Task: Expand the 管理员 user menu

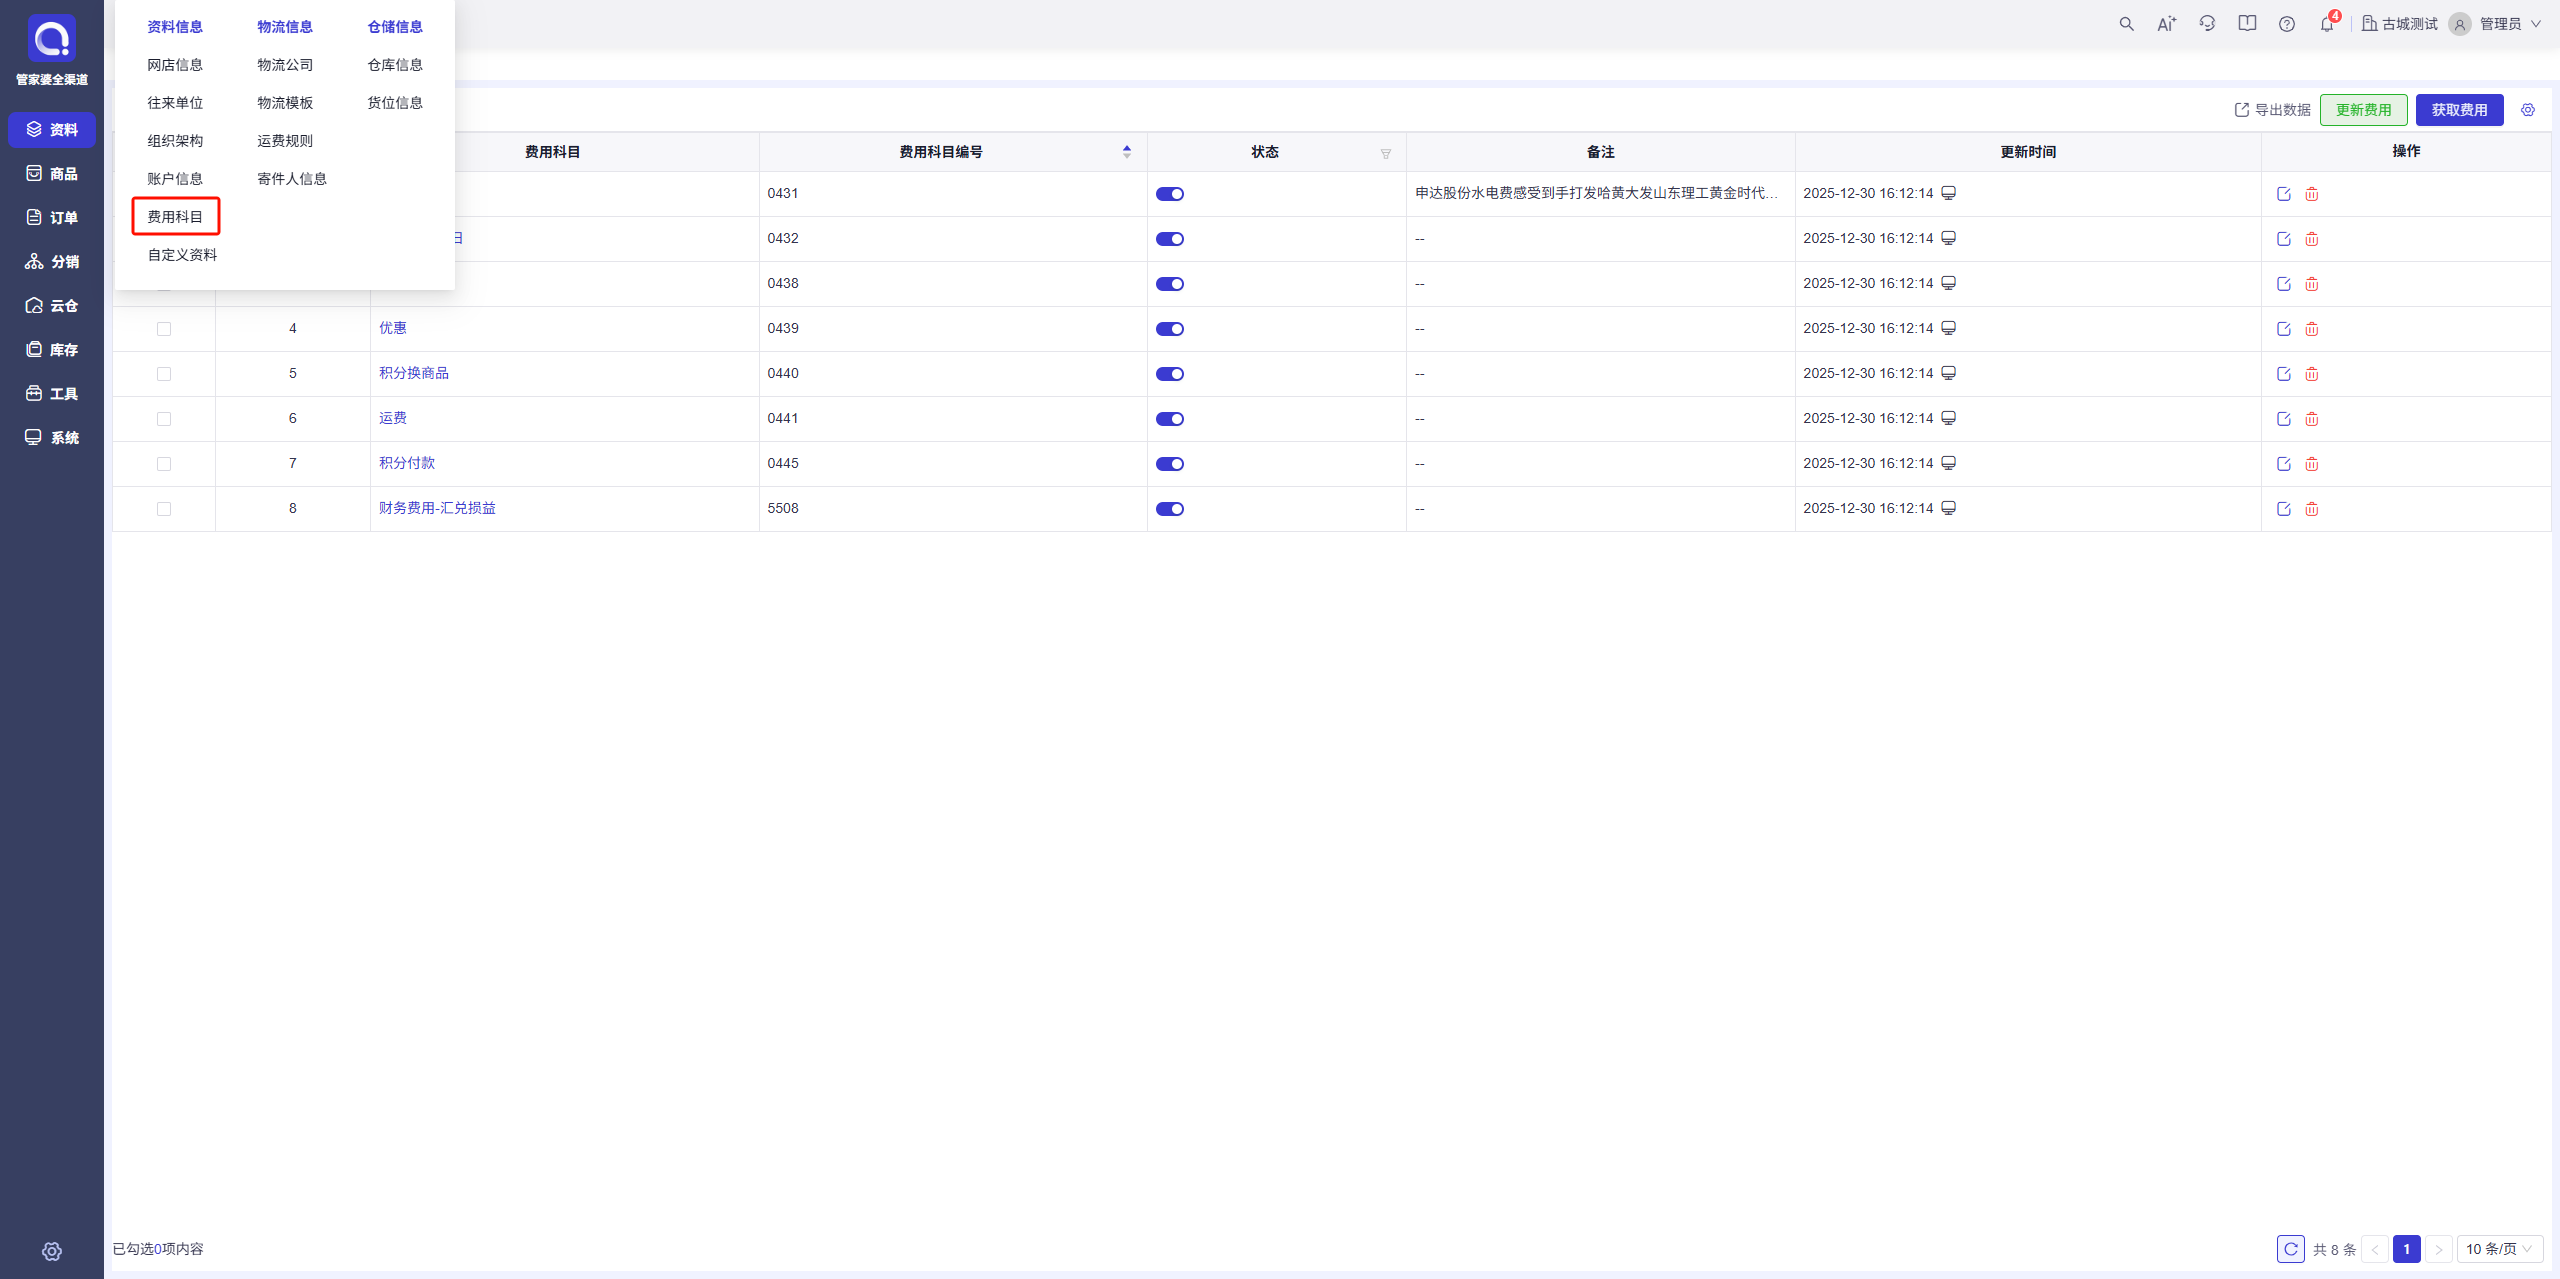Action: coord(2497,24)
